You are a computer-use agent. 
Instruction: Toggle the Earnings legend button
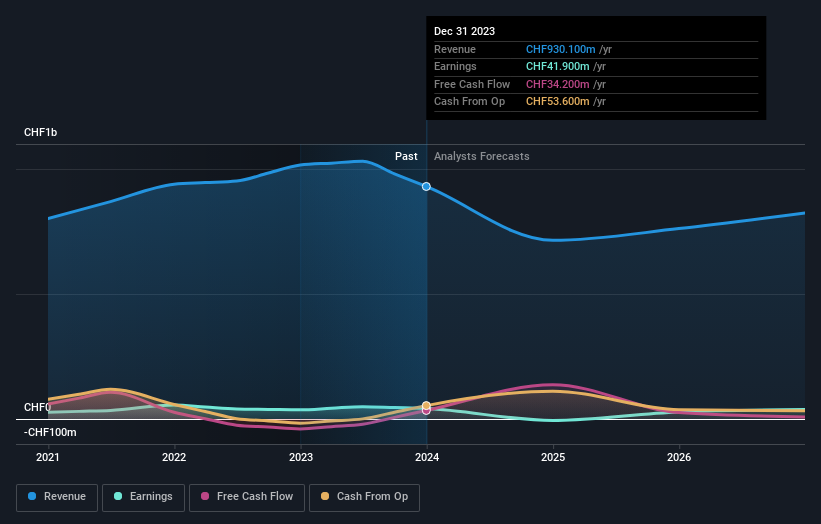[x=143, y=497]
